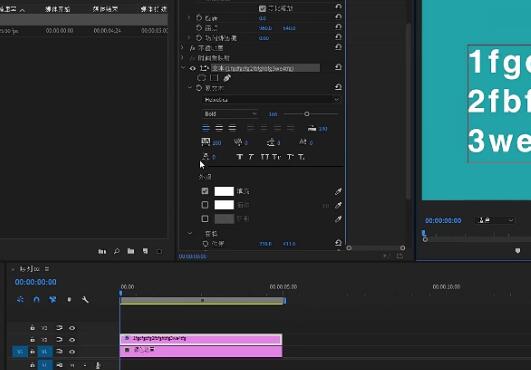Toggle the rotation stopwatch animation icon
This screenshot has height=370, width=531.
[199, 18]
